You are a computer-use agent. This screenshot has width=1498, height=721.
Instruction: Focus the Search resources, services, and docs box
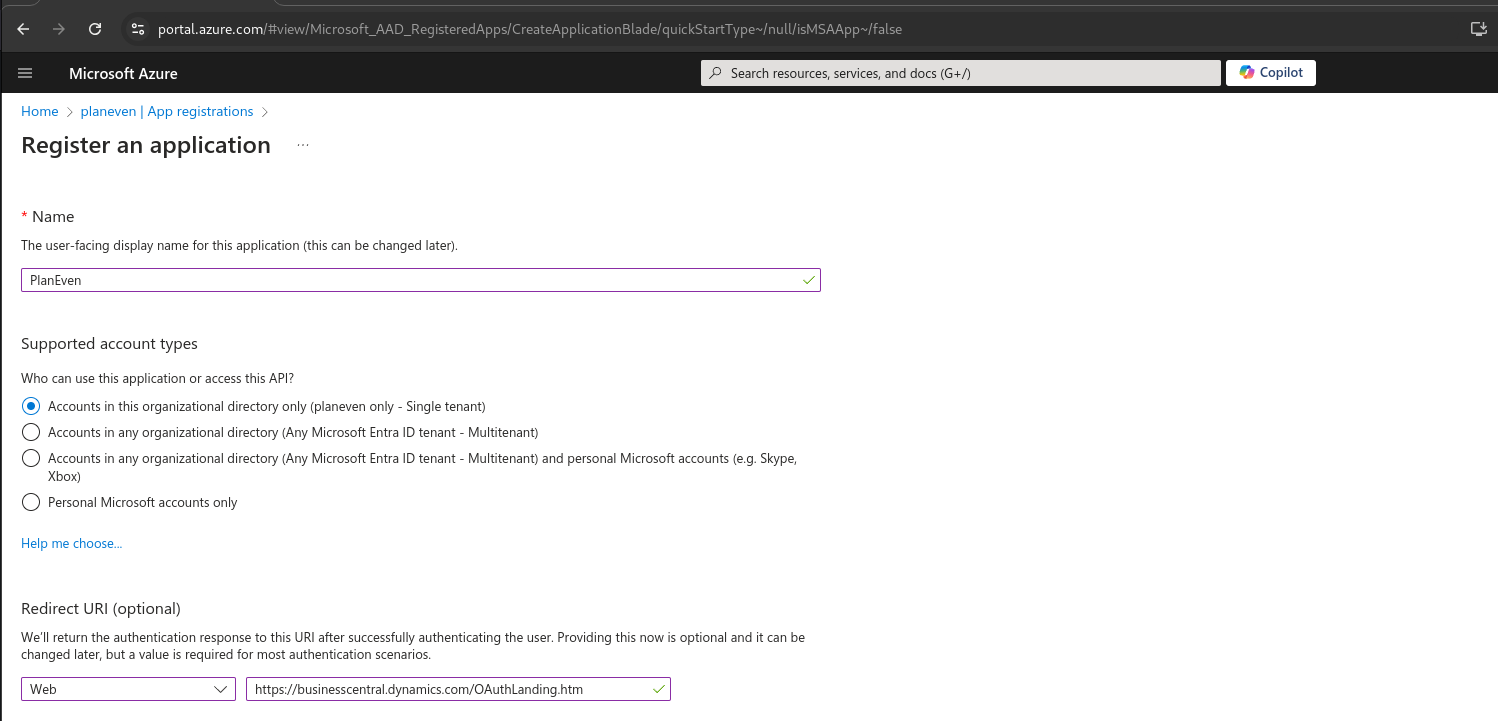[961, 73]
